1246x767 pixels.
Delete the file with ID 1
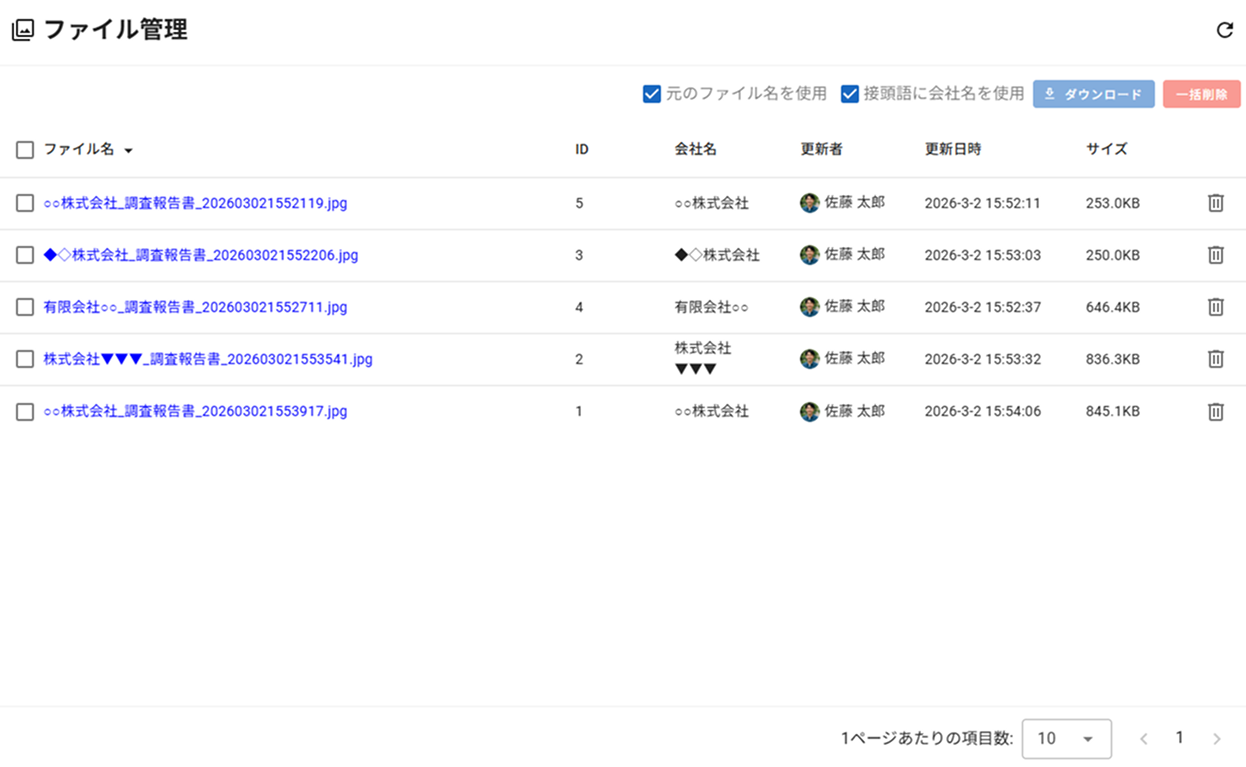pos(1215,411)
